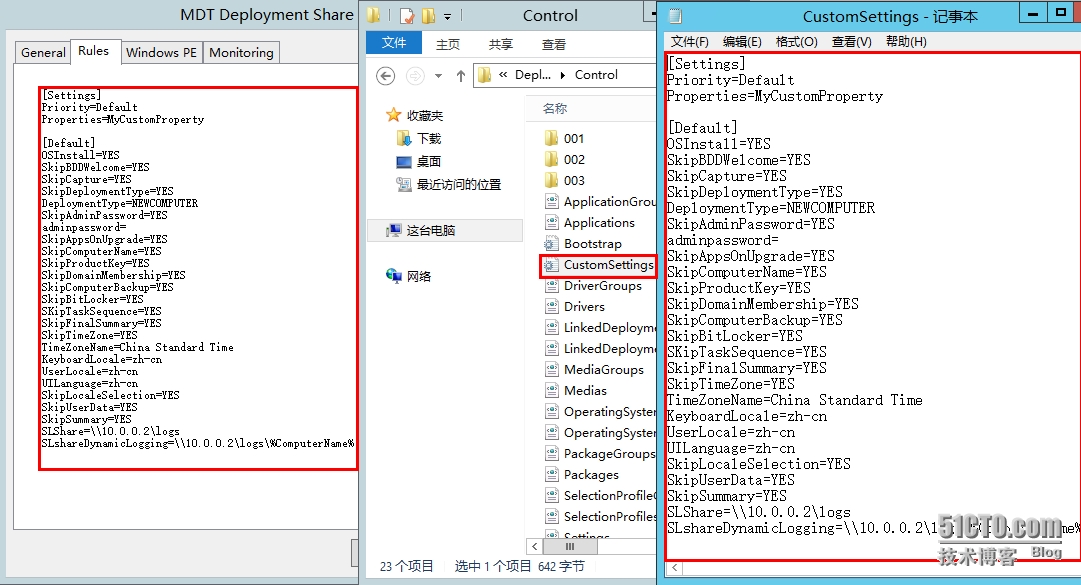This screenshot has height=585, width=1081.
Task: Select the MediaGroups file icon
Action: point(552,369)
